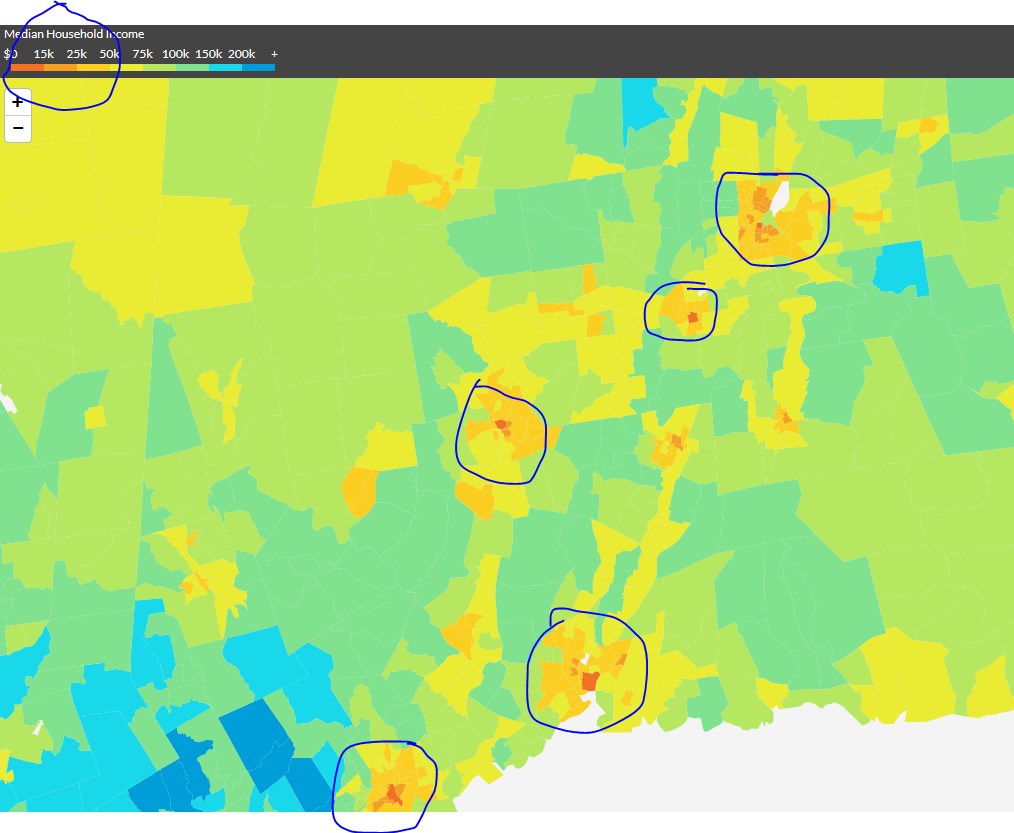Click the cyan 150k–200k legend swatch
The height and width of the screenshot is (833, 1014).
click(225, 67)
